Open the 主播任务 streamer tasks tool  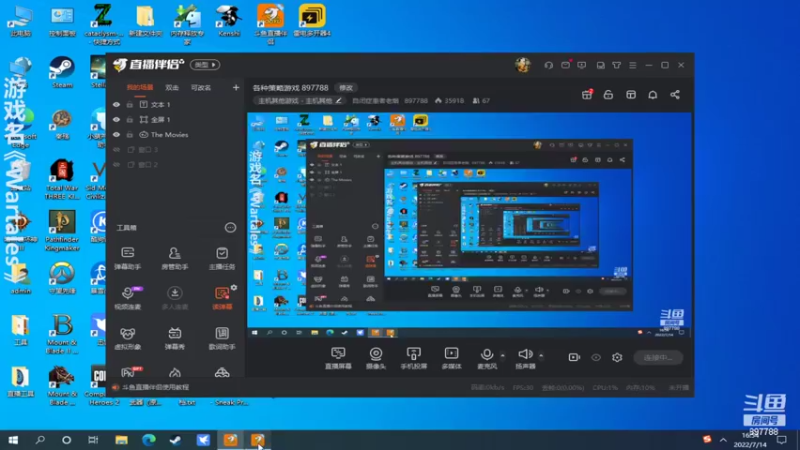[222, 258]
